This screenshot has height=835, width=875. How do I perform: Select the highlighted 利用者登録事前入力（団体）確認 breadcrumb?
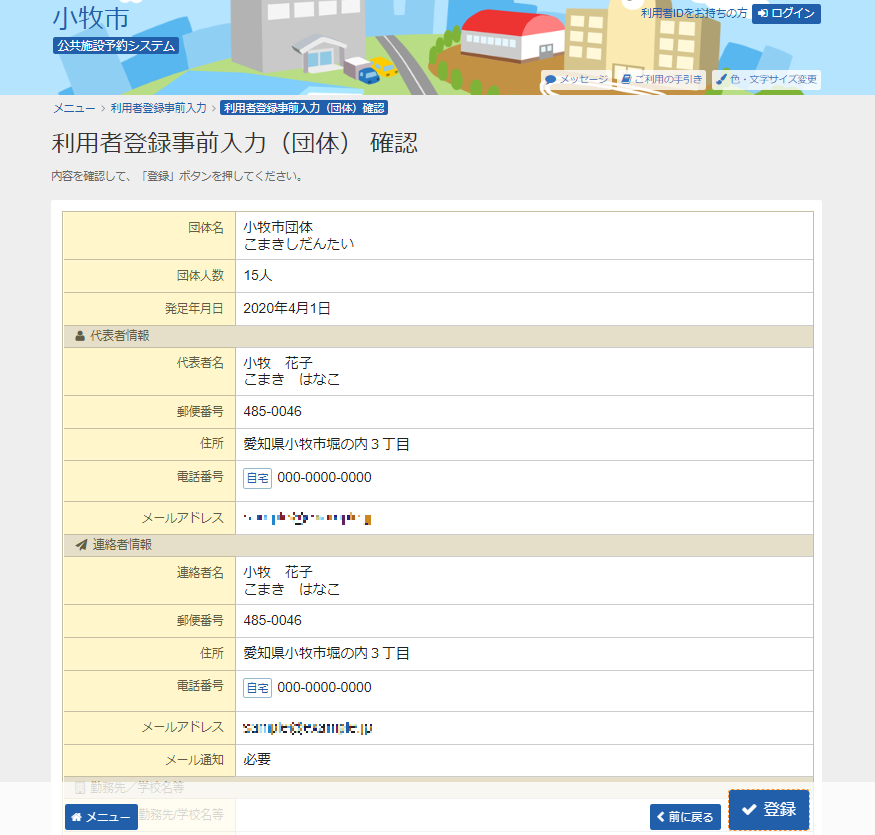[x=306, y=110]
